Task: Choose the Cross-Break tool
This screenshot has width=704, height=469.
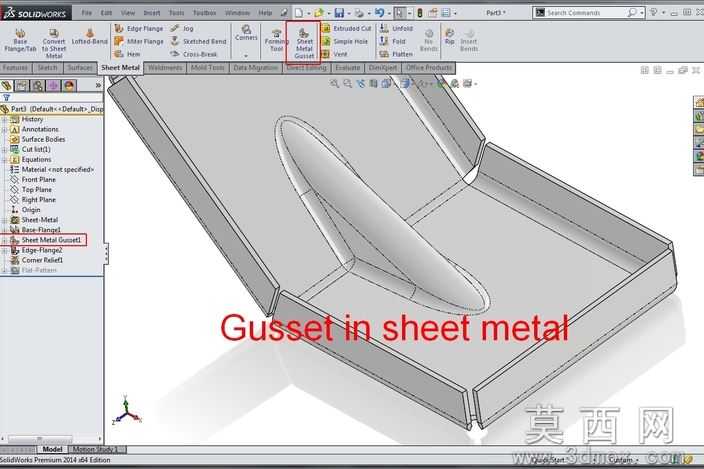Action: [x=194, y=54]
